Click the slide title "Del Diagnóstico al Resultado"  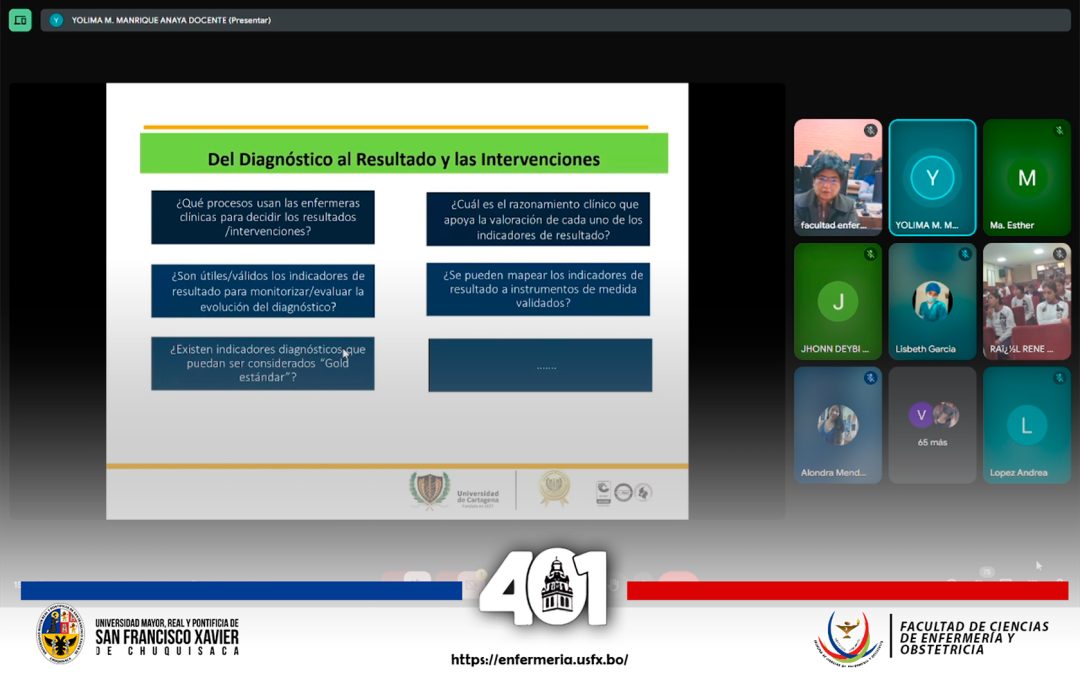pyautogui.click(x=403, y=159)
